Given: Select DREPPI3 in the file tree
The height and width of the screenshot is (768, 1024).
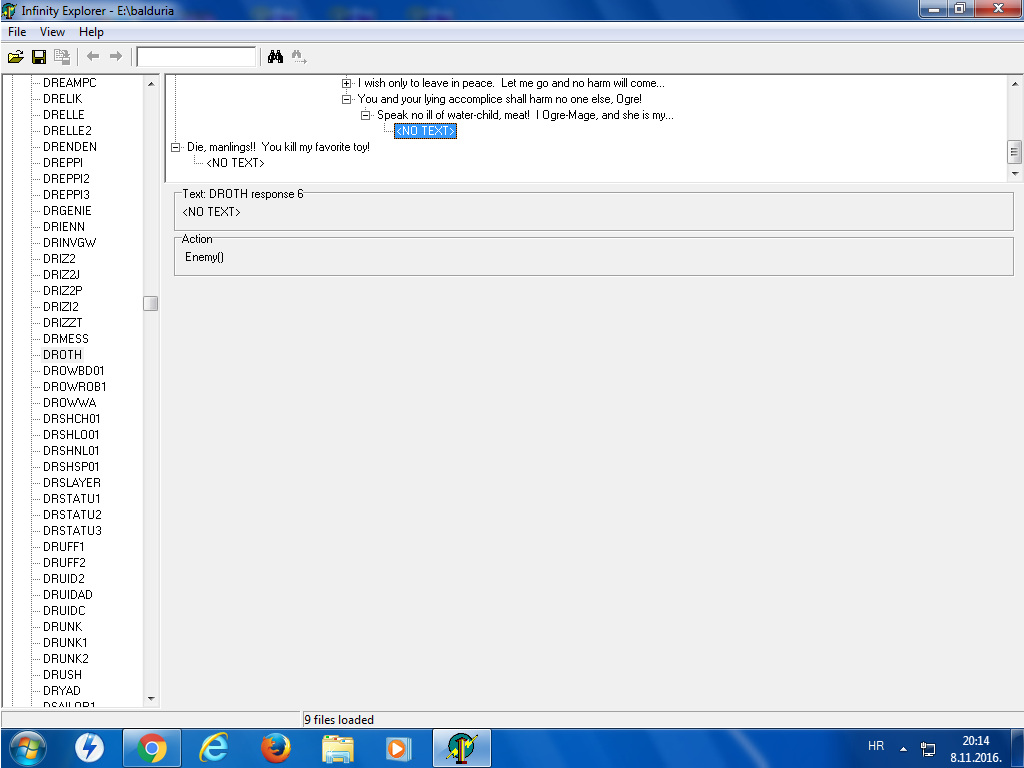Looking at the screenshot, I should pos(67,195).
